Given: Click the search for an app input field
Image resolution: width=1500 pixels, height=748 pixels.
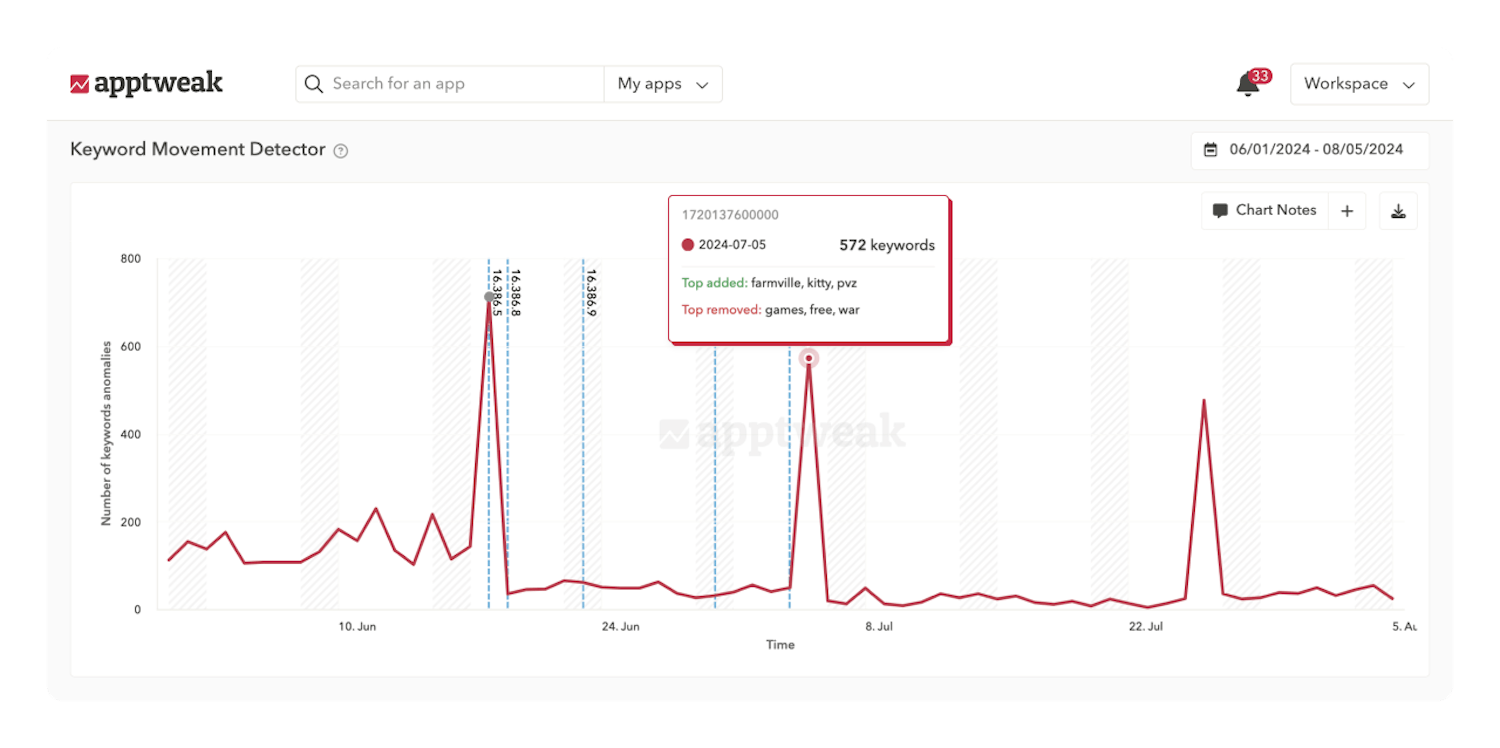Looking at the screenshot, I should [x=450, y=84].
